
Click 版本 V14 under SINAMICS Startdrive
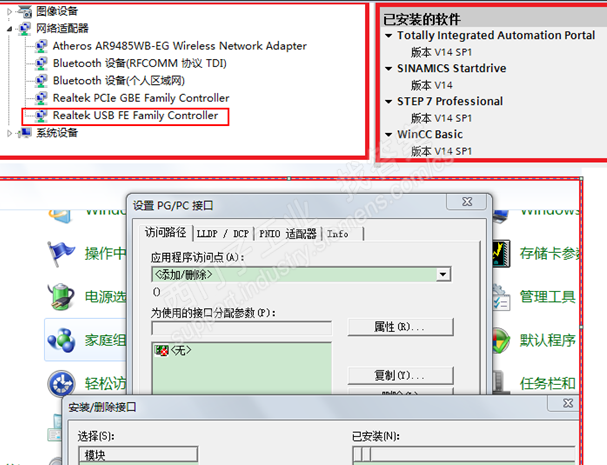[432, 85]
